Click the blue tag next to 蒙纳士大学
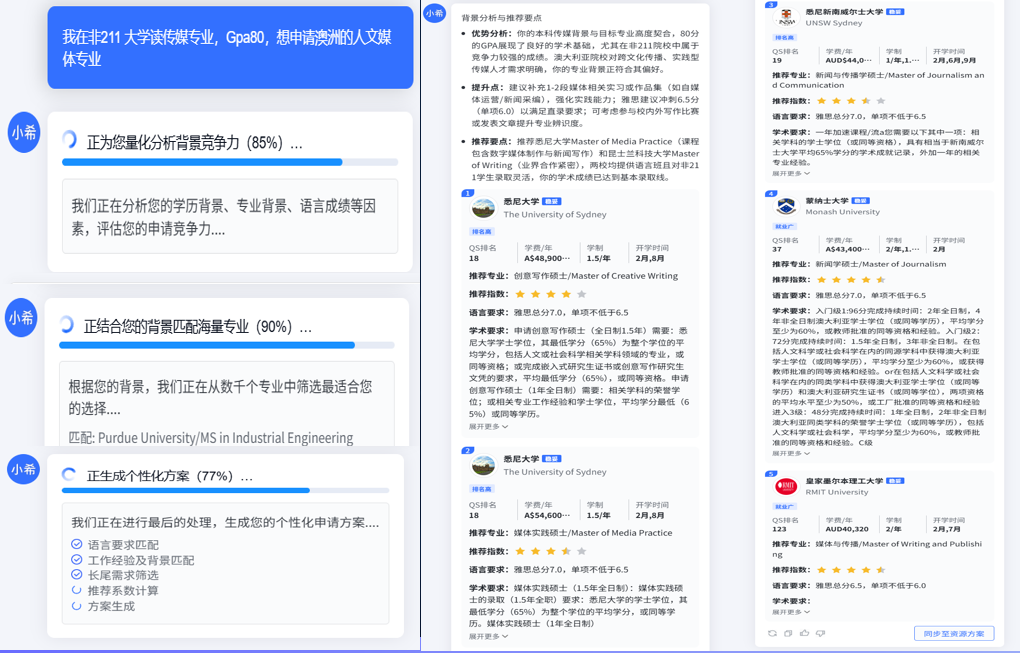Image resolution: width=1020 pixels, height=653 pixels. 861,200
